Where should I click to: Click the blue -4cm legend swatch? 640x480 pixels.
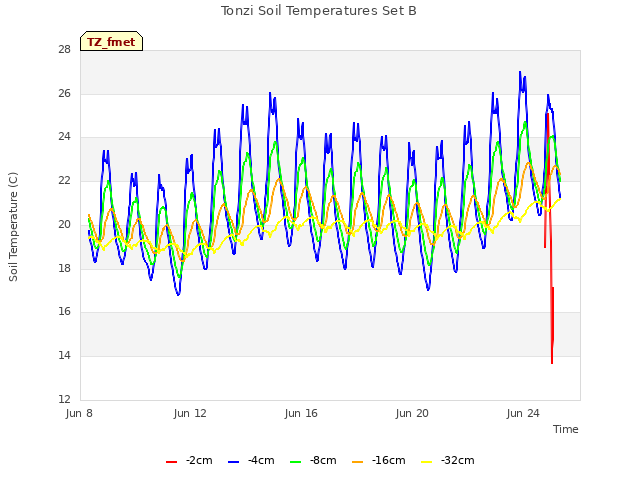coord(233,462)
